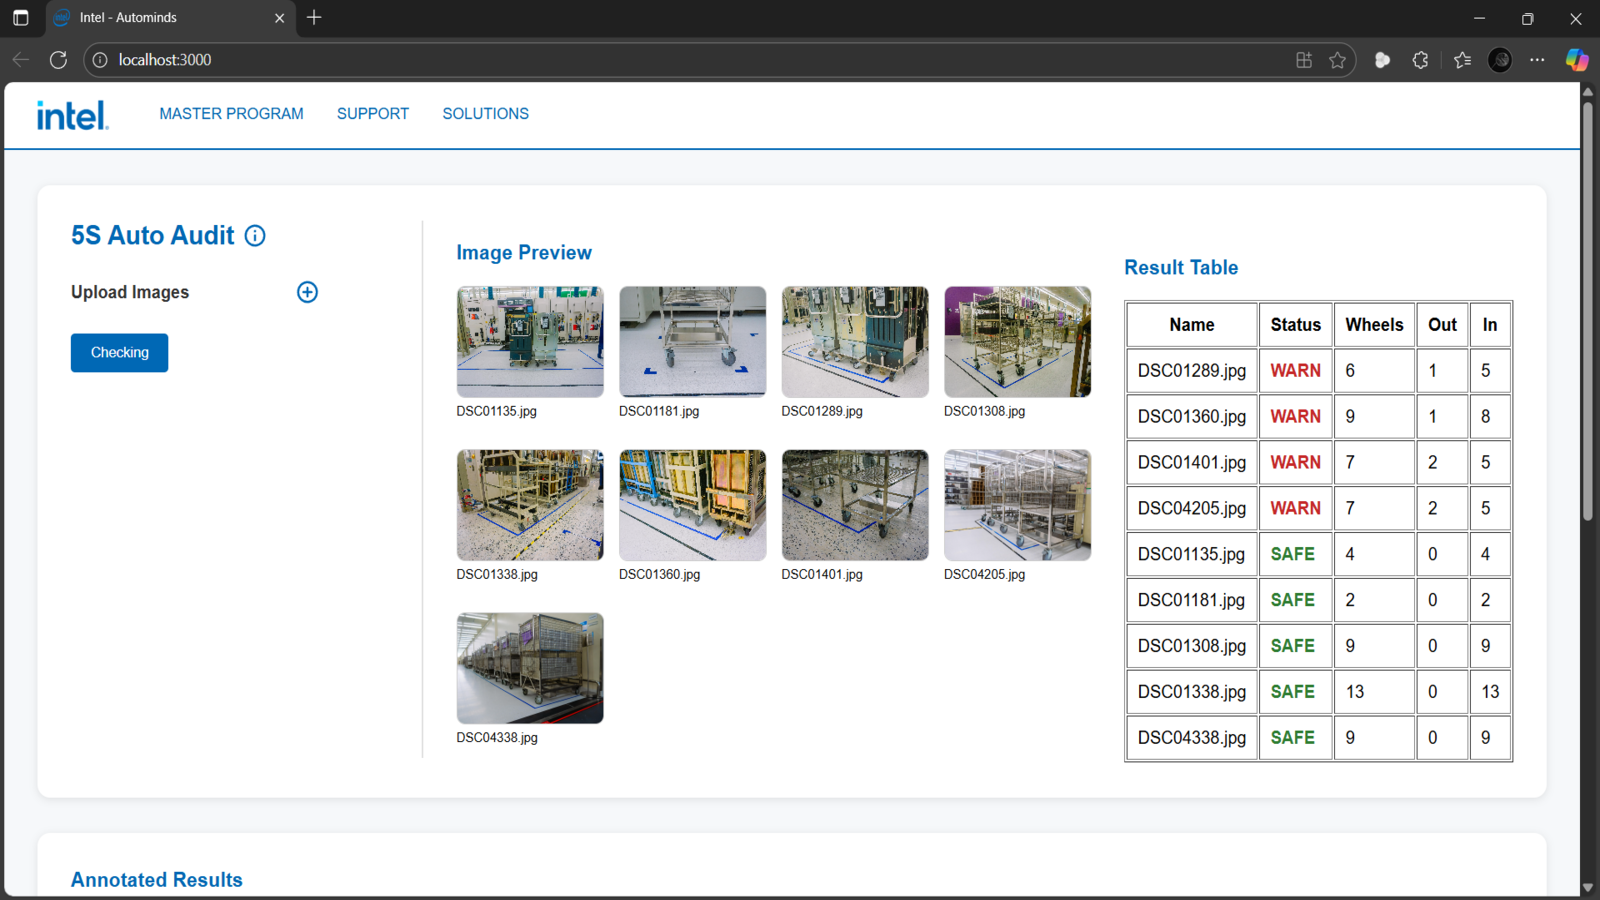Viewport: 1600px width, 900px height.
Task: Click the Intel logo in the header
Action: [72, 115]
